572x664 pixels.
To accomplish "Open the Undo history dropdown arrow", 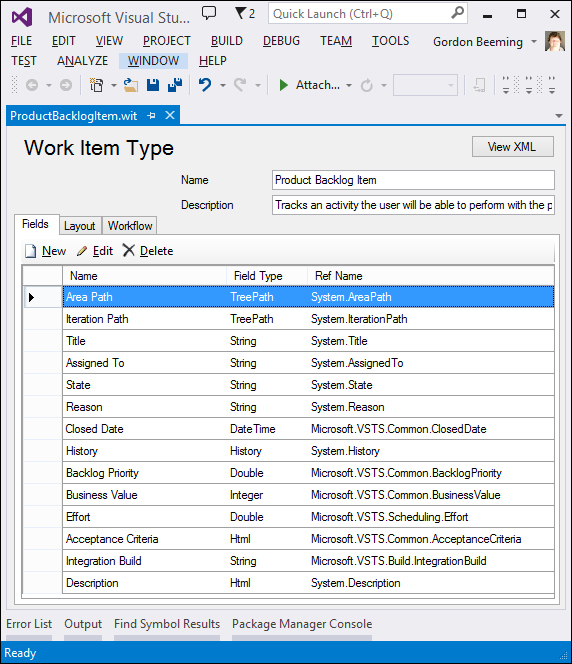I will (x=223, y=86).
